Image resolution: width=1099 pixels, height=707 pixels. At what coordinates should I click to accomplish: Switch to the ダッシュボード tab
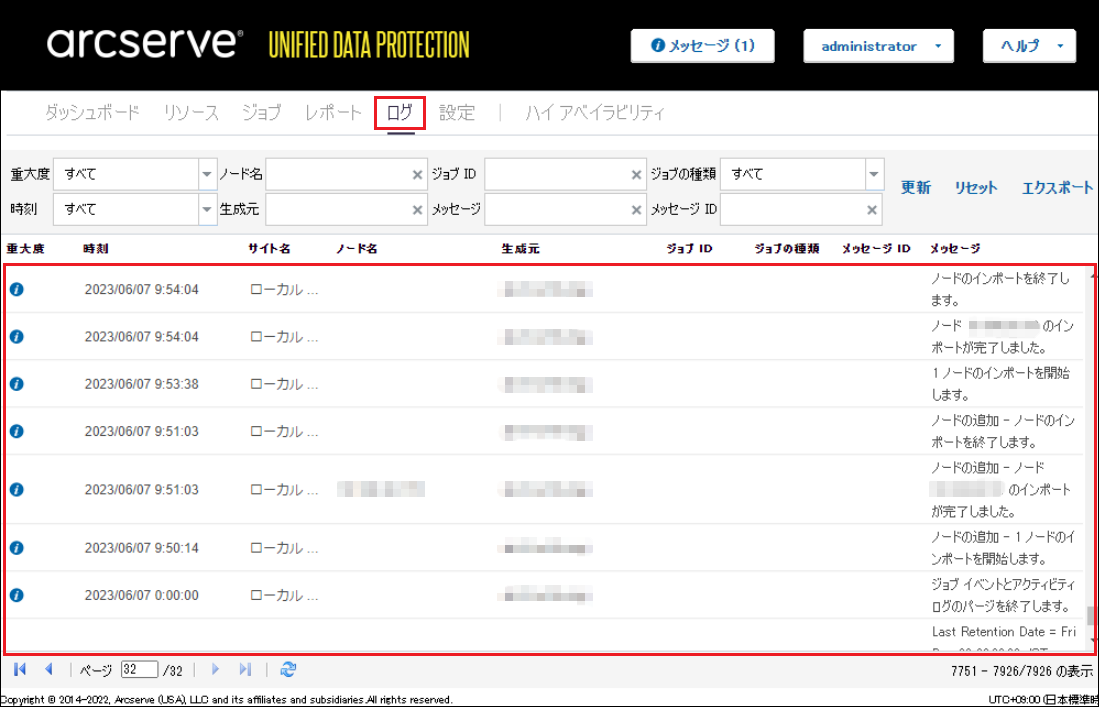point(92,113)
